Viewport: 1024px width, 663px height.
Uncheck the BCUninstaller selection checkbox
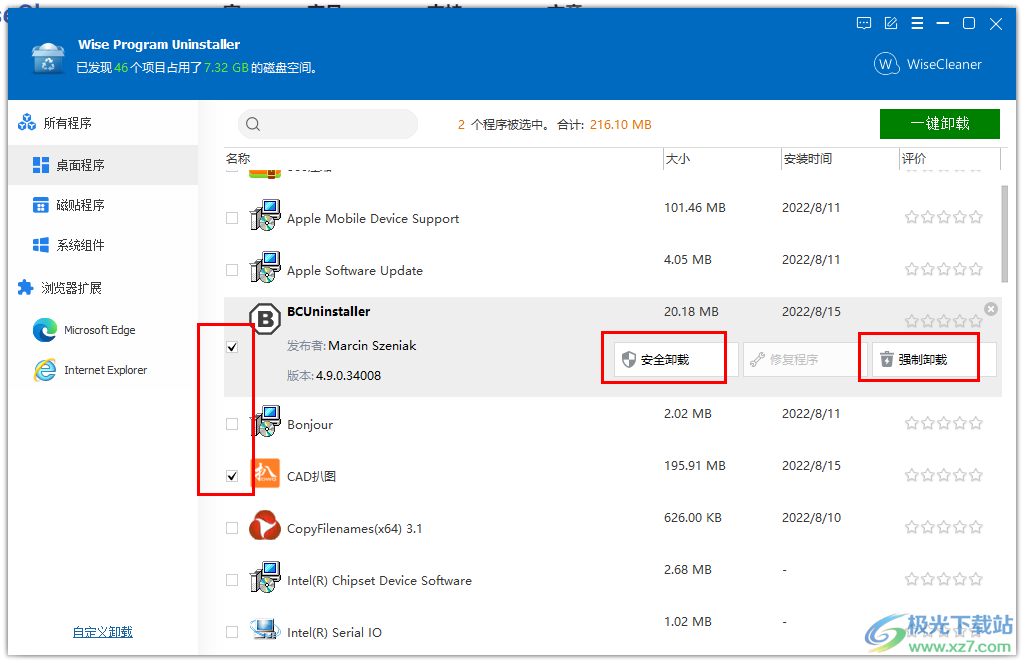pyautogui.click(x=232, y=347)
